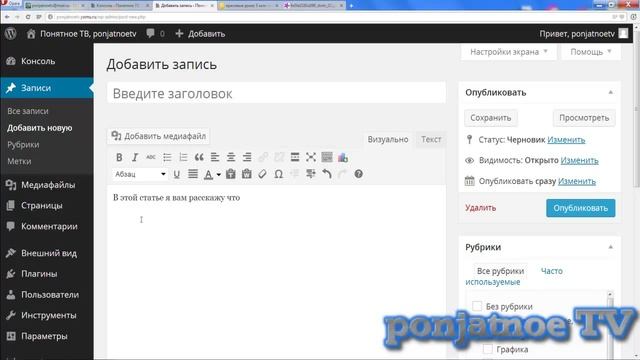Click 'Изменить' next to Видимость

(579, 160)
